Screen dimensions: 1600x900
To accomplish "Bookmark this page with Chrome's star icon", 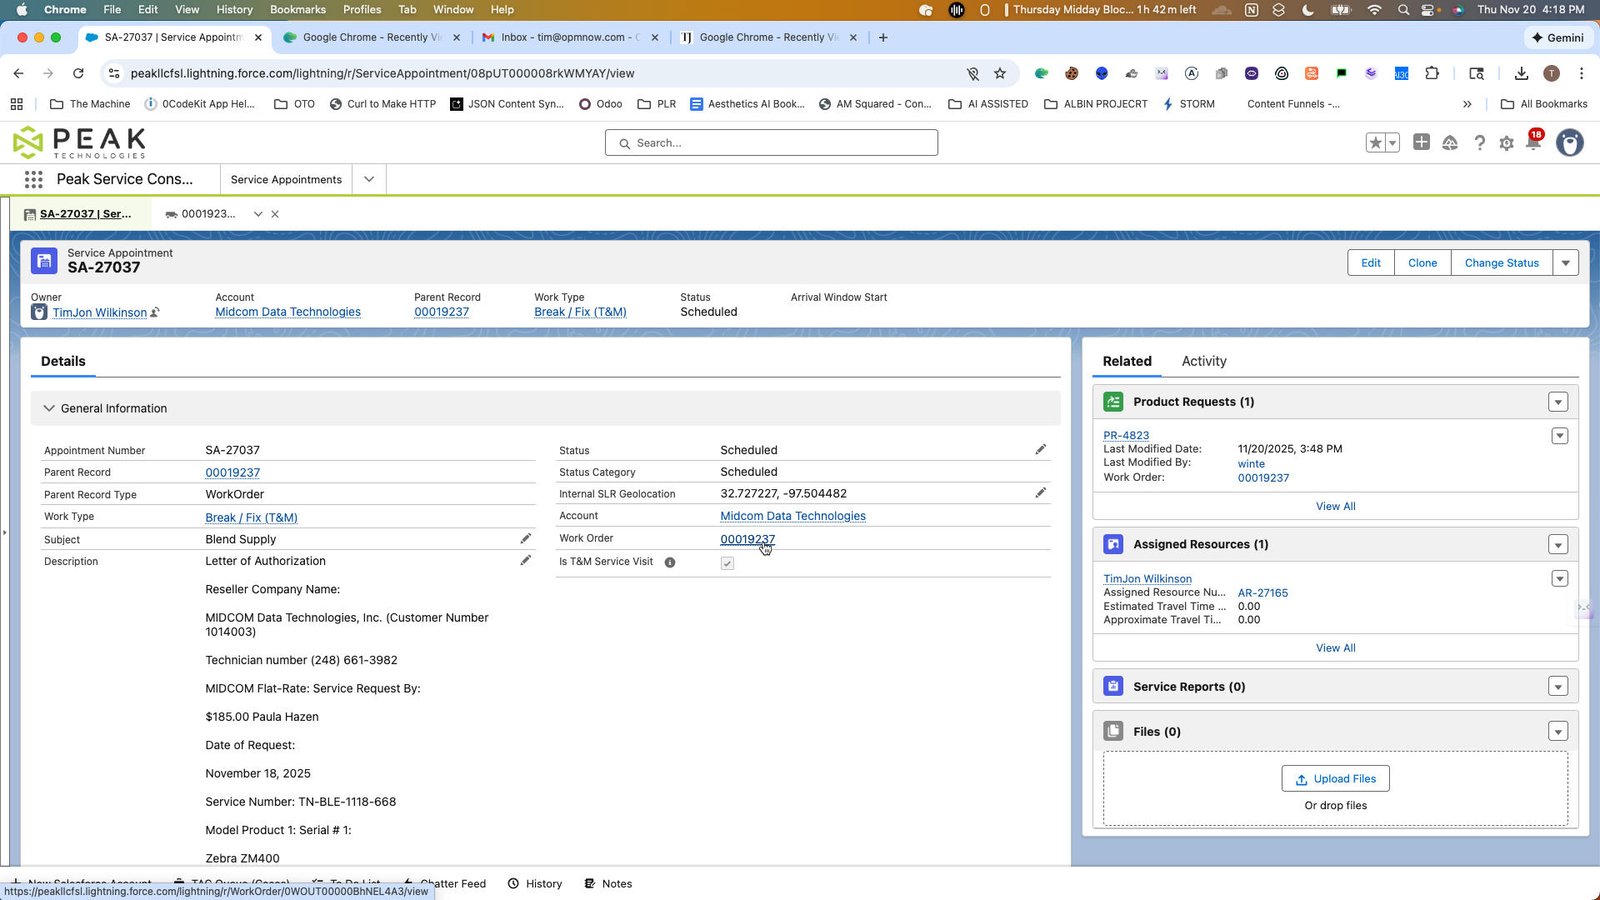I will (x=1000, y=73).
